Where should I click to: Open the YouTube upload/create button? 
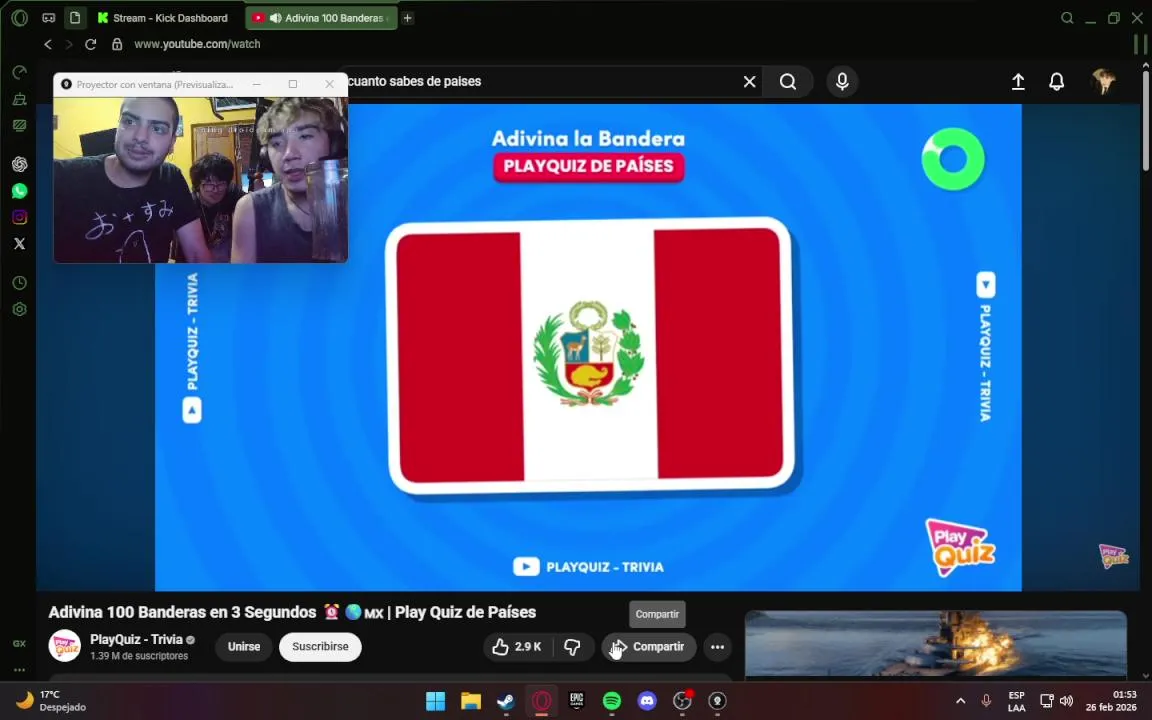1018,82
